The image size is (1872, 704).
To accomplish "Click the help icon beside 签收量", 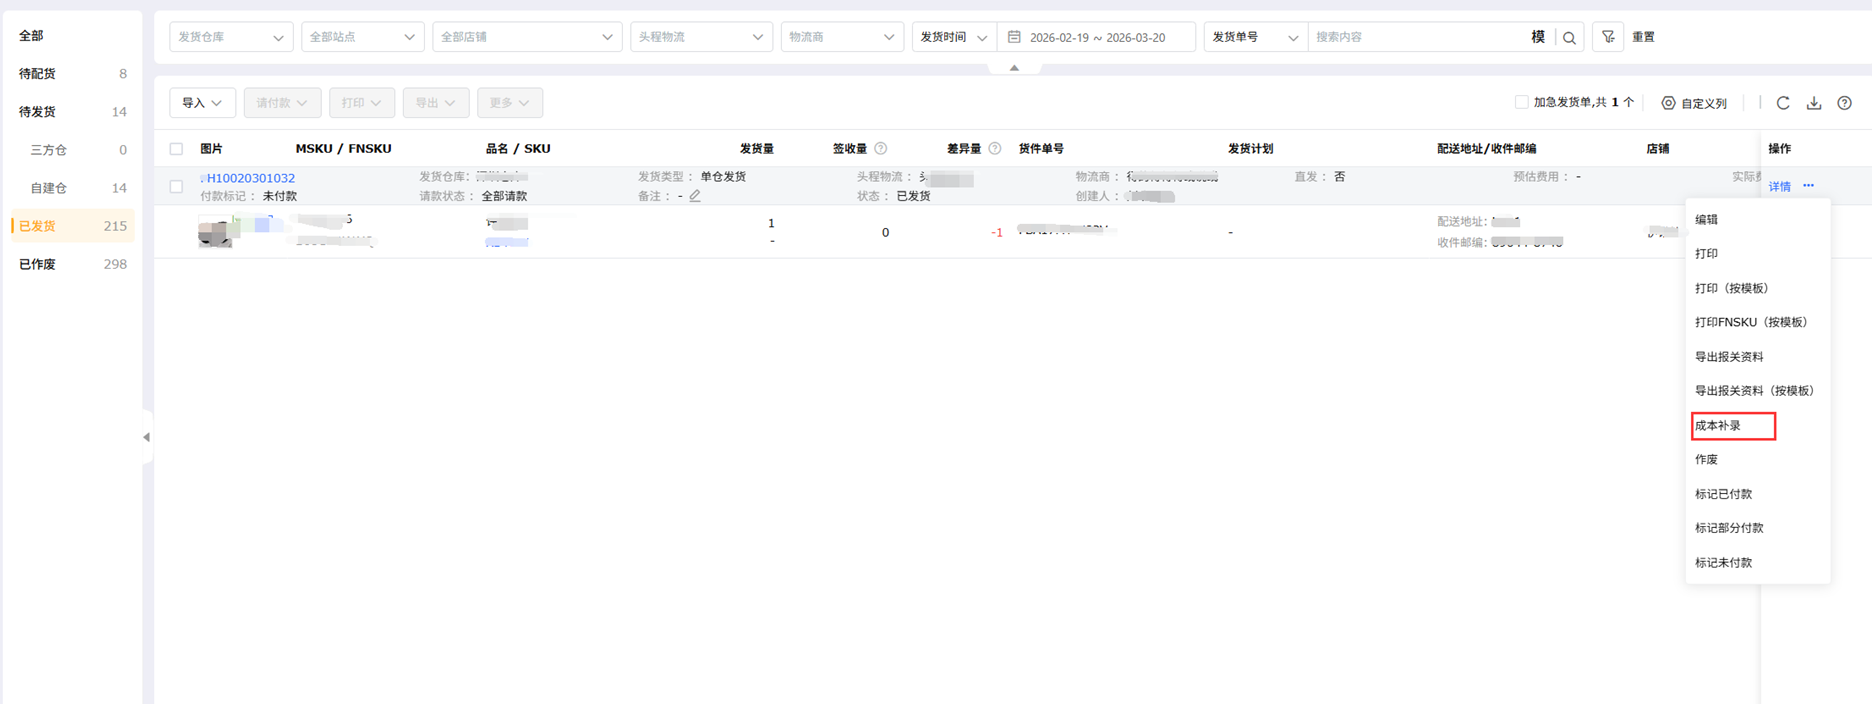I will coord(881,148).
